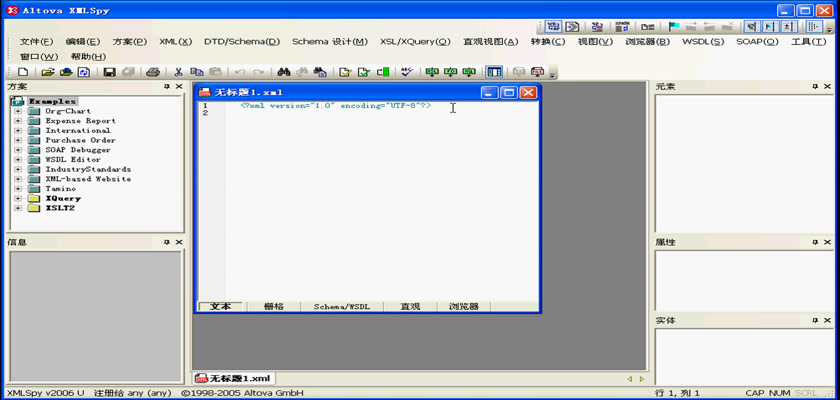Image resolution: width=840 pixels, height=400 pixels.
Task: Click the third green transformation icon
Action: pos(469,72)
